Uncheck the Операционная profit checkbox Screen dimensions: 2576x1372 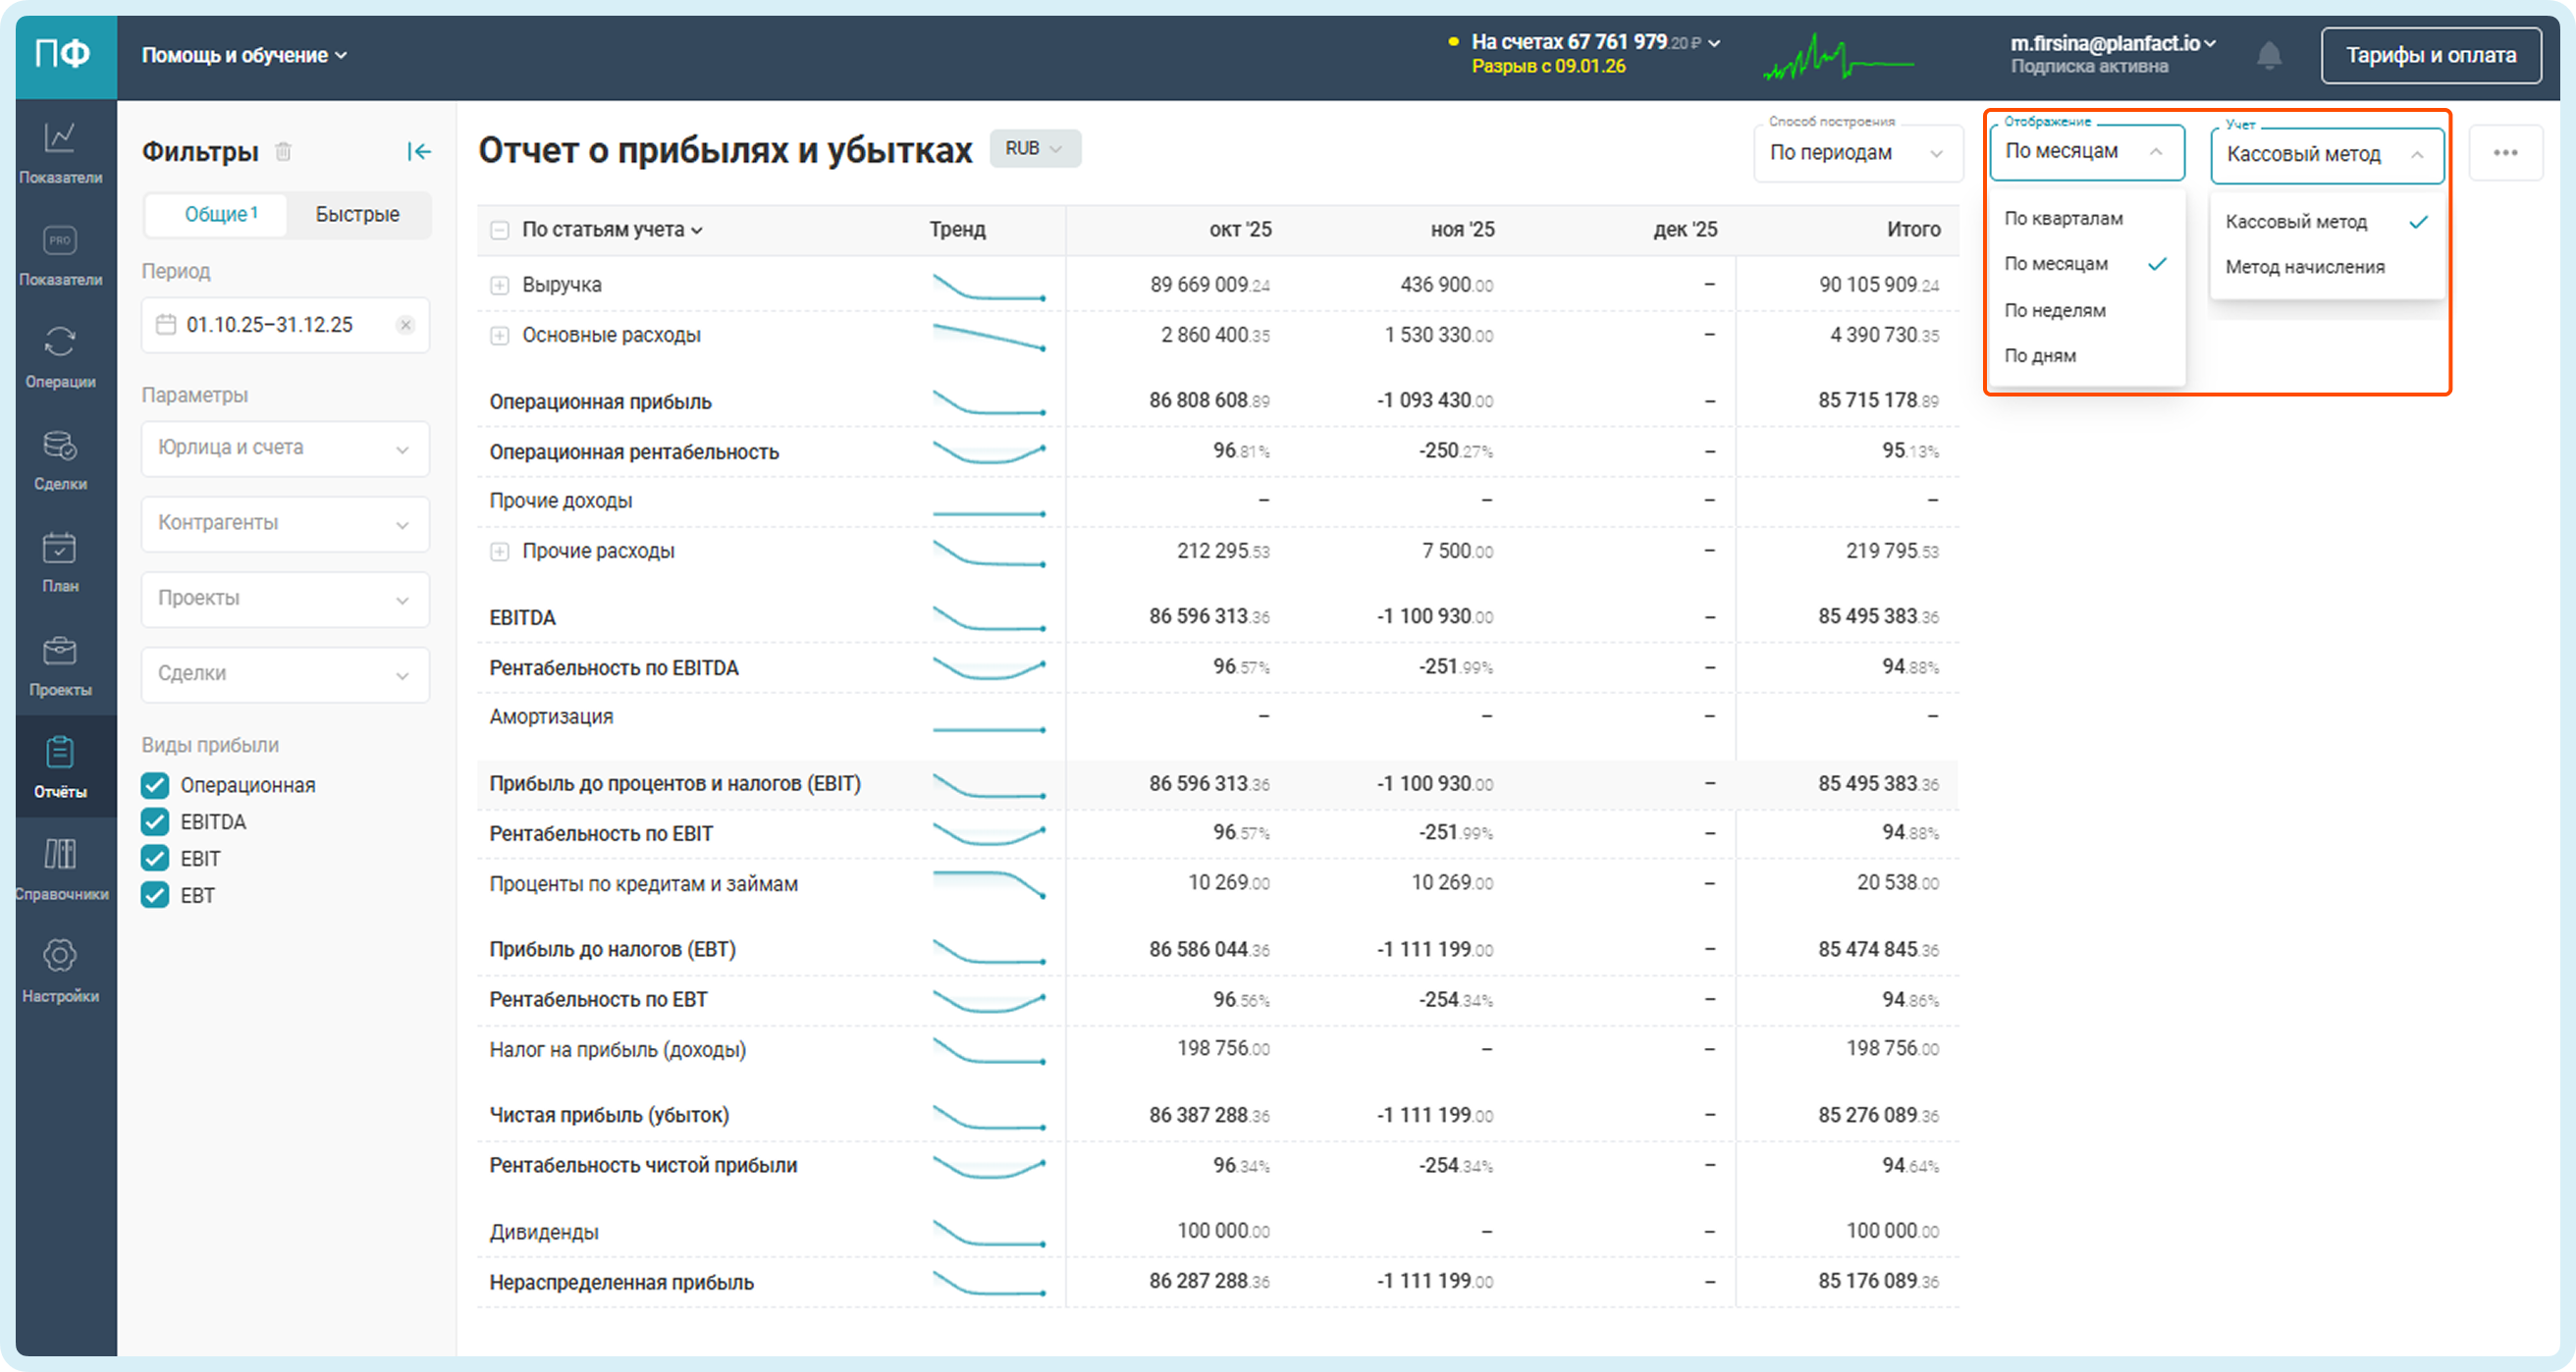click(x=155, y=785)
